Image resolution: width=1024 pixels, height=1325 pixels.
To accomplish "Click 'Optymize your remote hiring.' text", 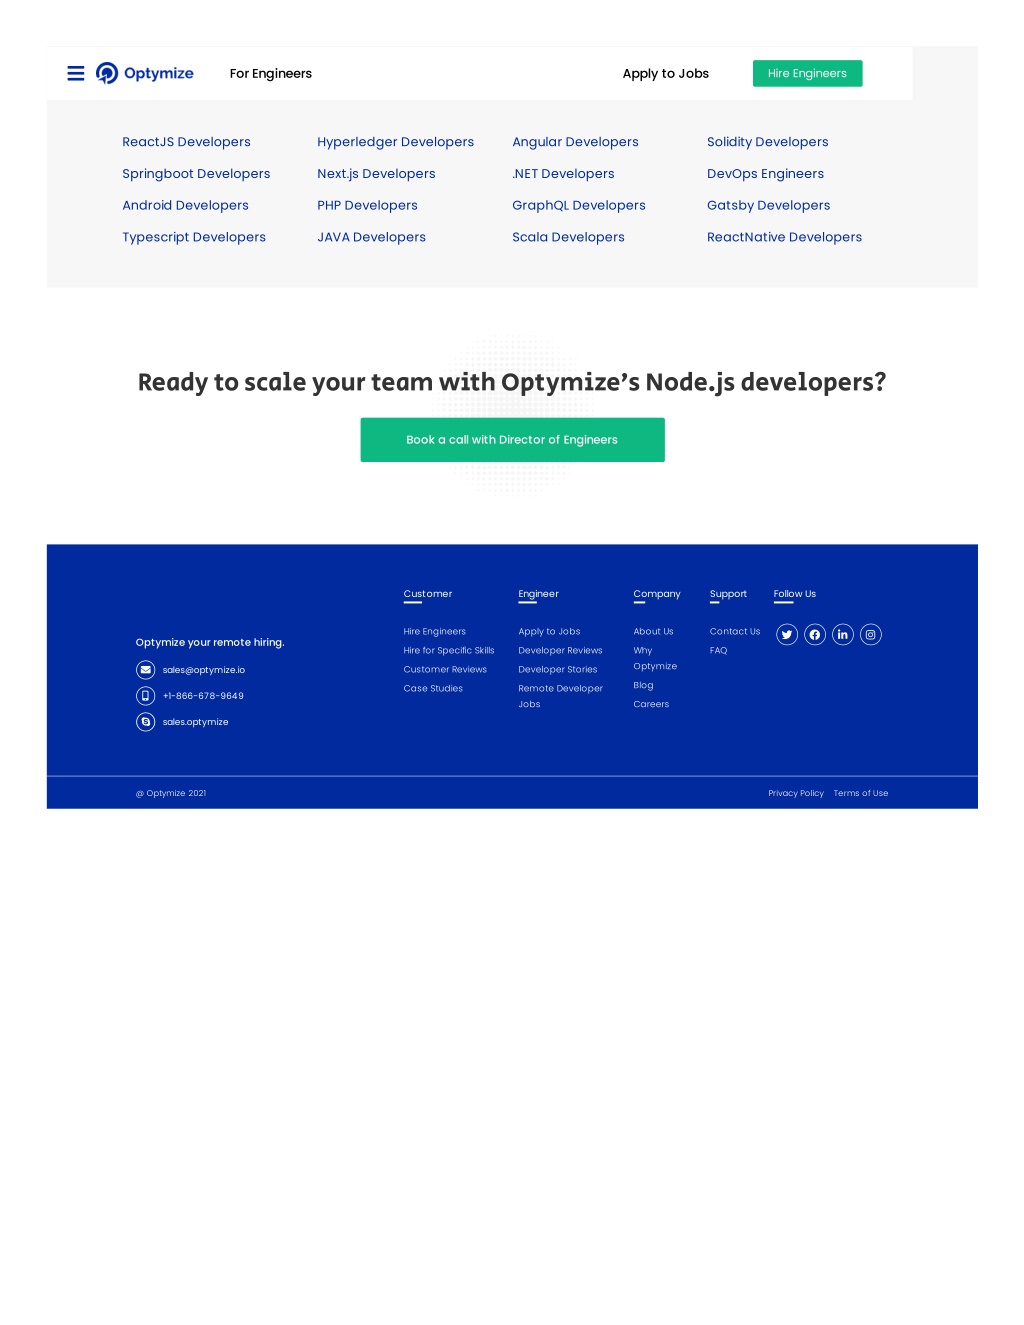I will coord(210,643).
